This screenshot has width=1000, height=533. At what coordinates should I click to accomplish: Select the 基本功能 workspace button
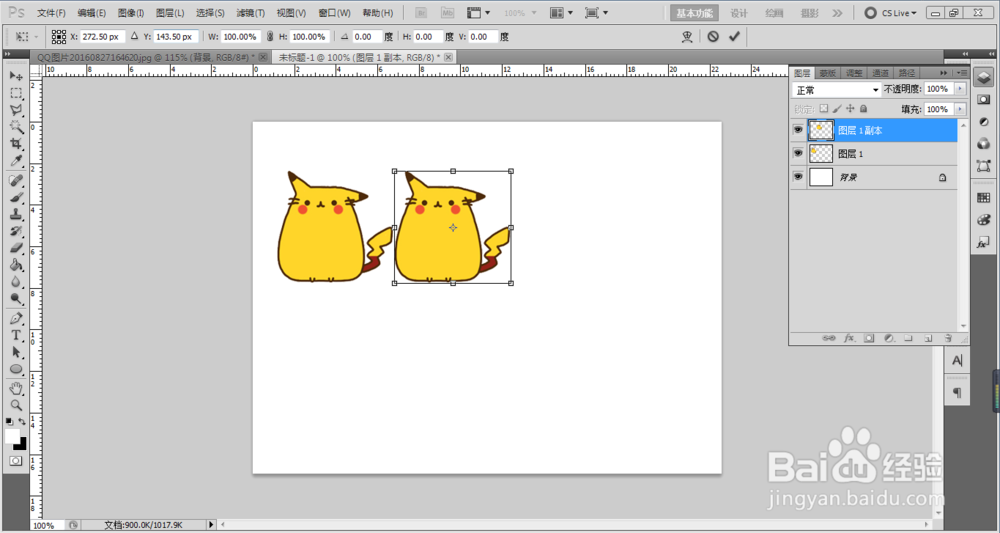tap(694, 13)
